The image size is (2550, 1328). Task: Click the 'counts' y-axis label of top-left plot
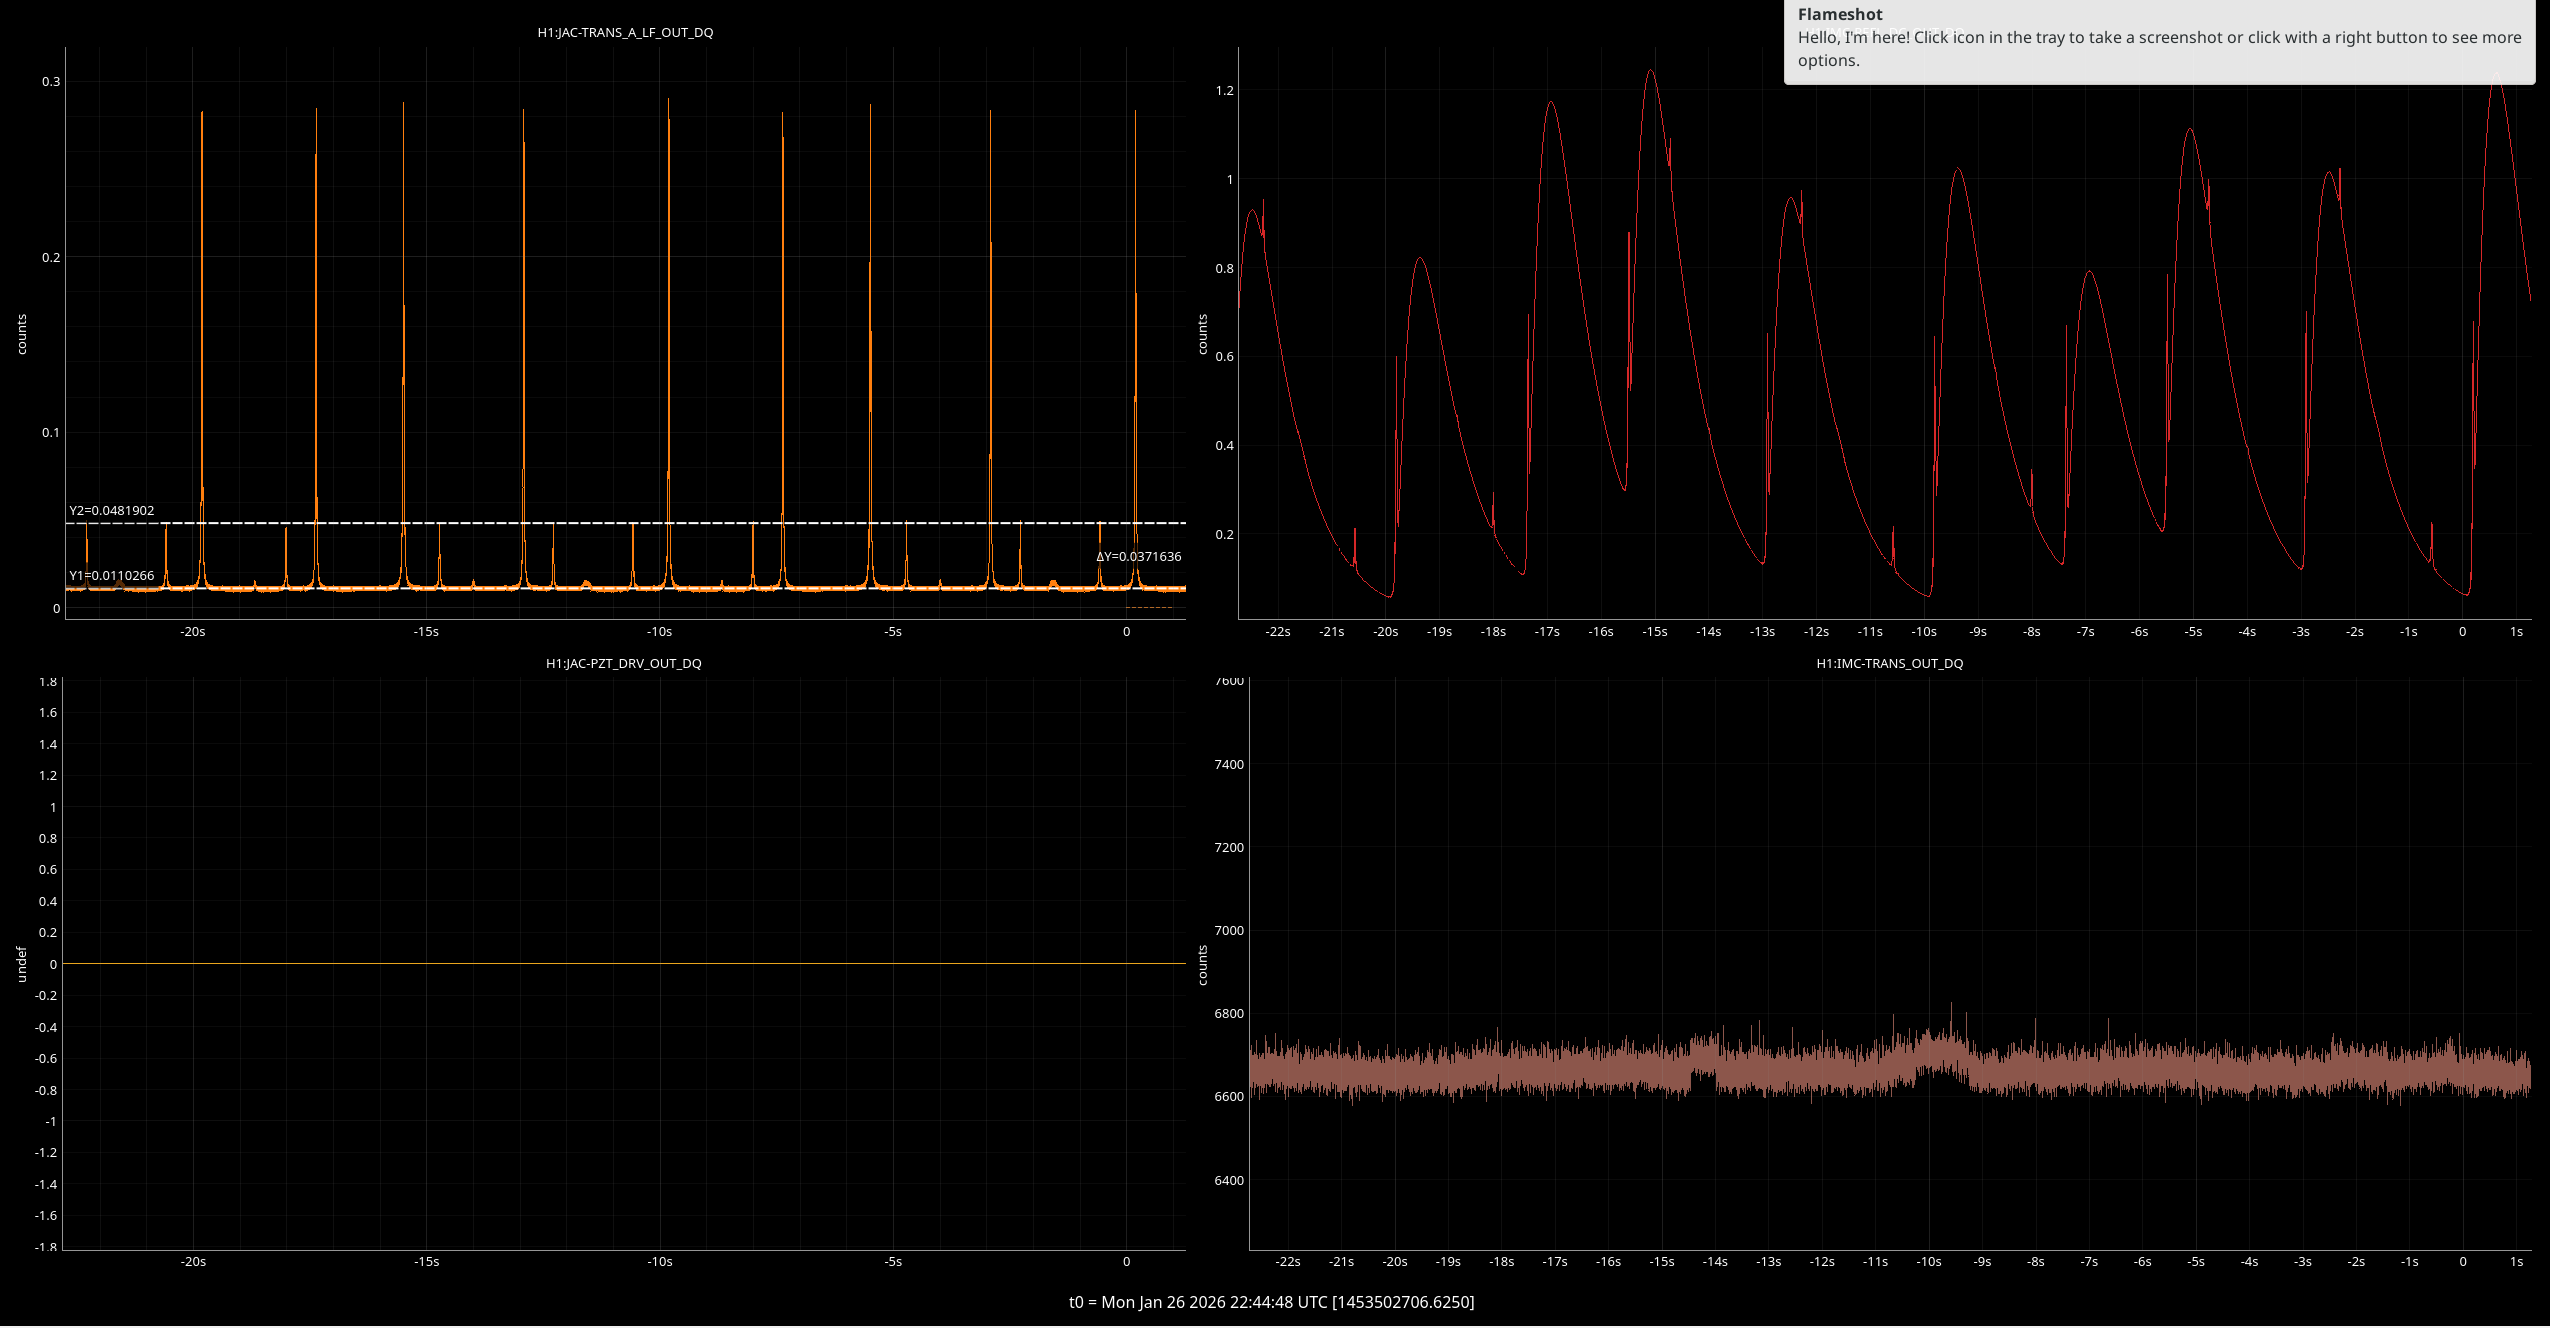pos(22,334)
